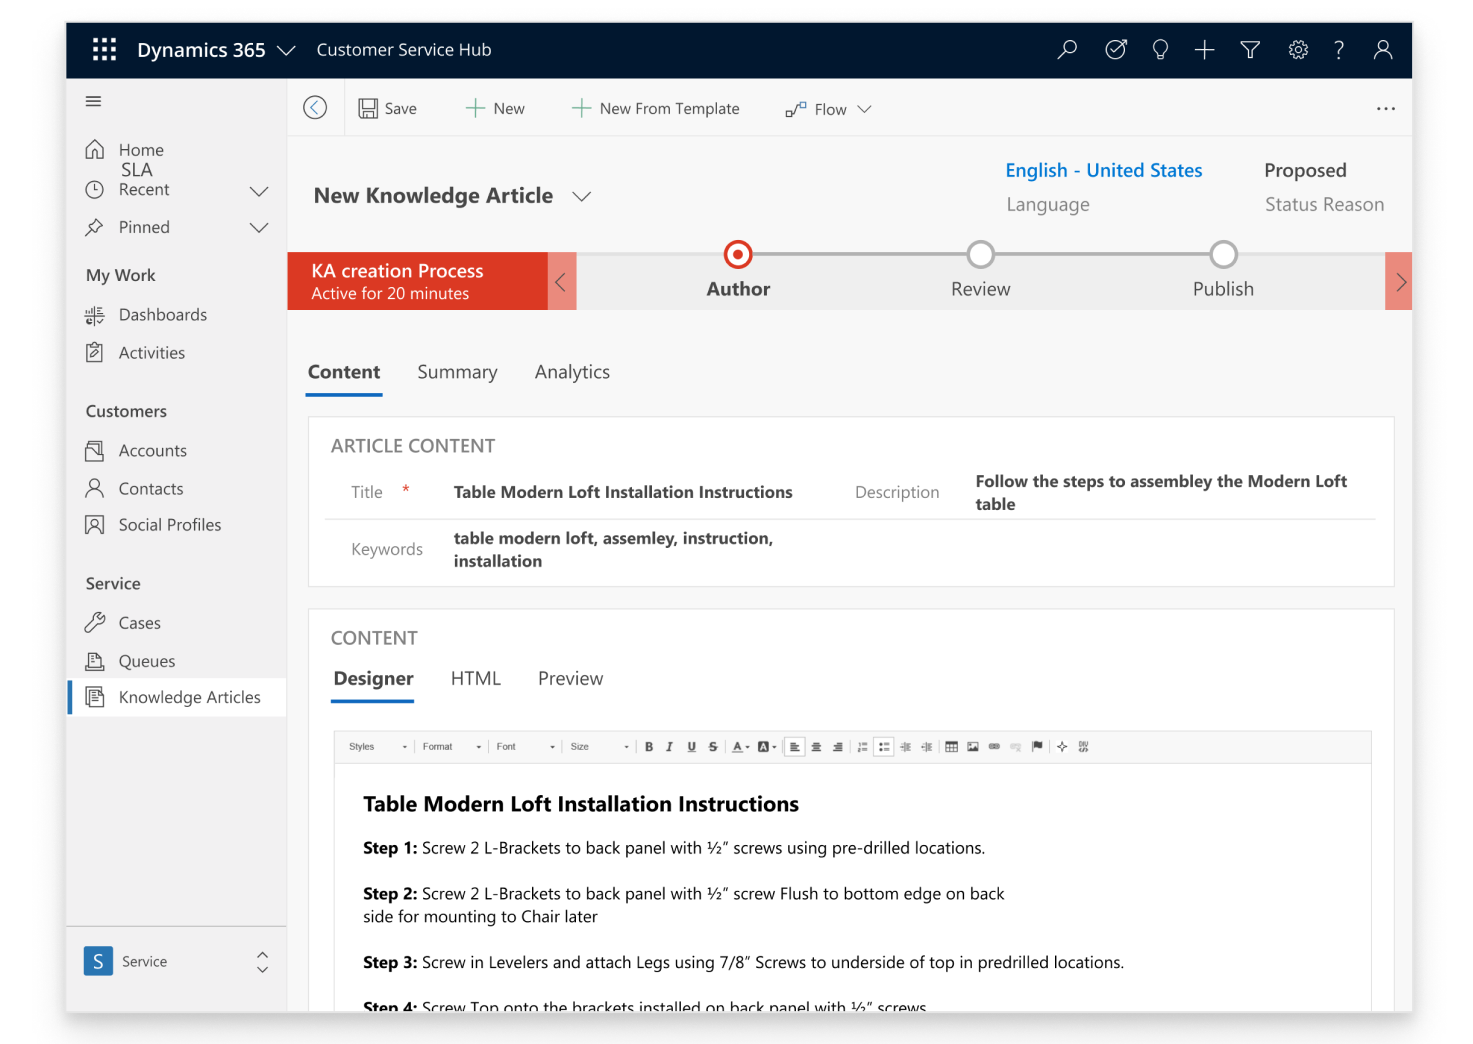Expand the Recent section in sidebar
1473x1044 pixels.
coord(259,190)
